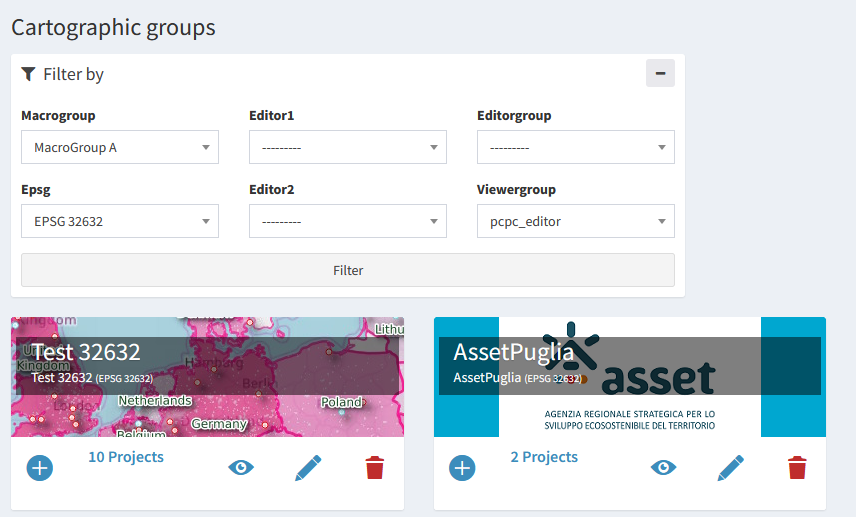Delete the AssetPuglia group

click(797, 468)
